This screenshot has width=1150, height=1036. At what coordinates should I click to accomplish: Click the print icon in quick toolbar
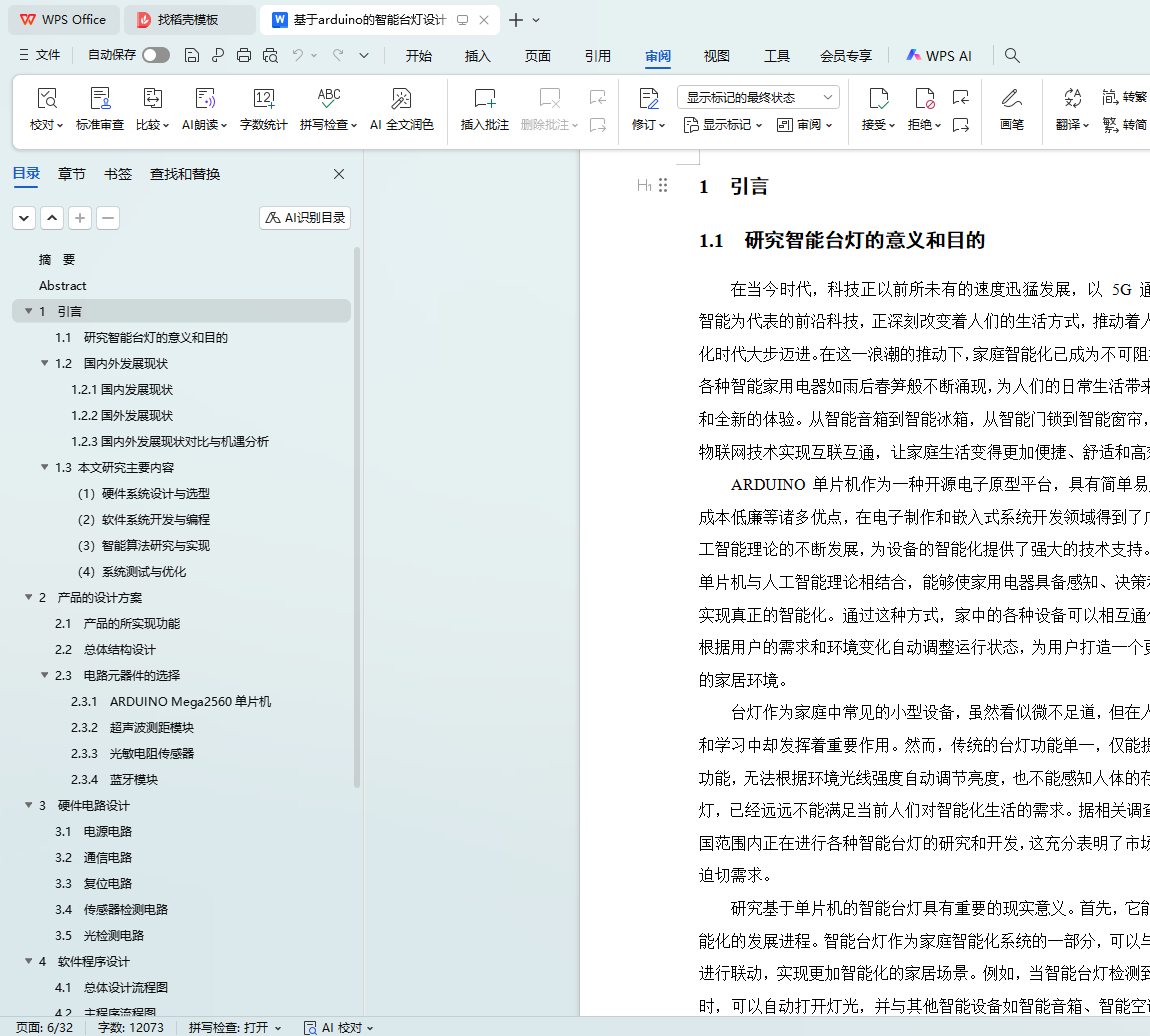pos(244,56)
